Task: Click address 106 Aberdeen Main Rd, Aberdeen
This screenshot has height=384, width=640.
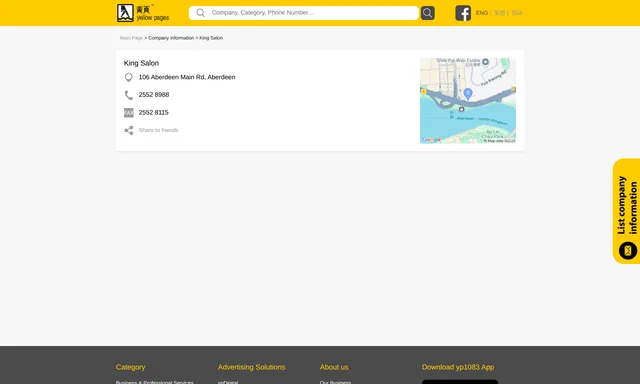Action: (187, 77)
